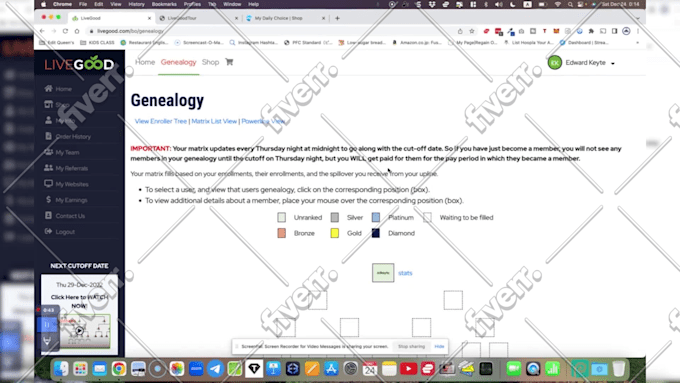The width and height of the screenshot is (680, 383).
Task: Open YouTube app from the Dock
Action: (408, 369)
